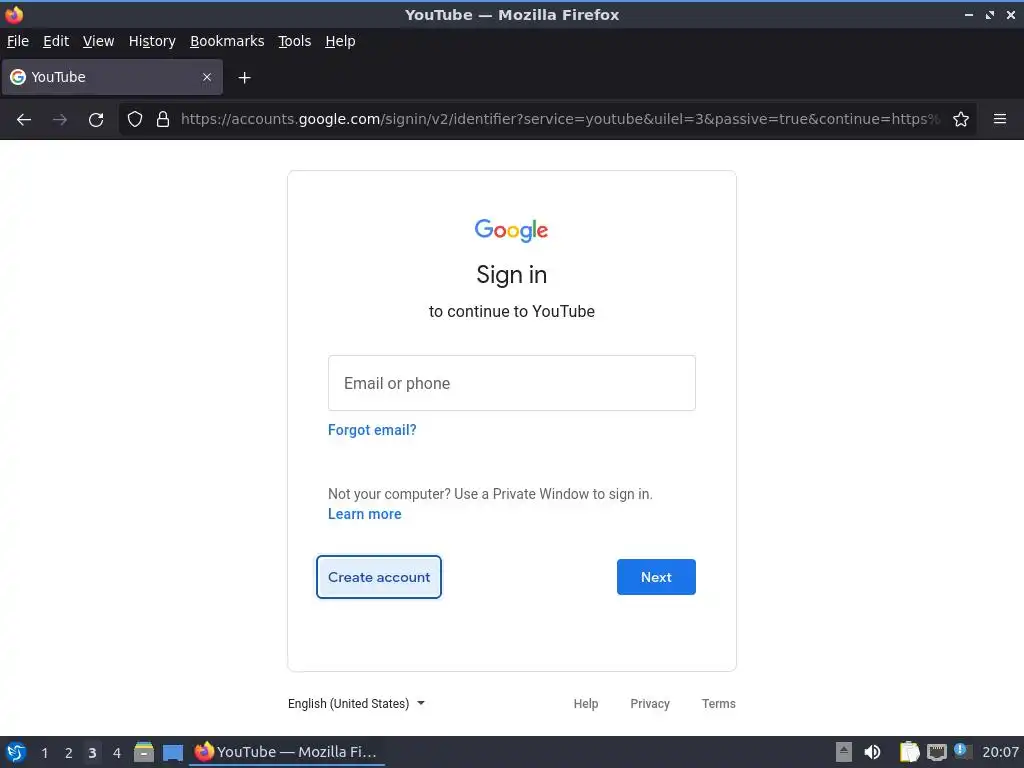Click the Google logo on the sign-in card

pos(511,230)
